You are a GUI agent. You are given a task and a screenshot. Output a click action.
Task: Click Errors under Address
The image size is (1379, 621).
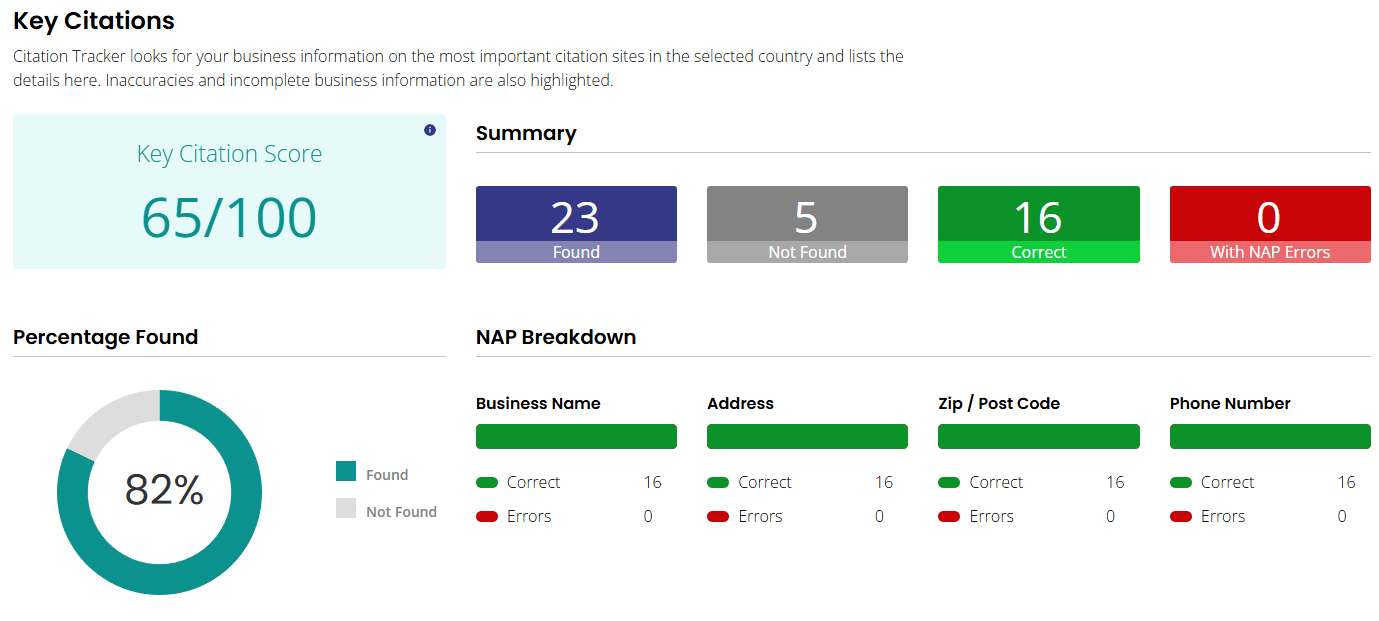pos(760,516)
